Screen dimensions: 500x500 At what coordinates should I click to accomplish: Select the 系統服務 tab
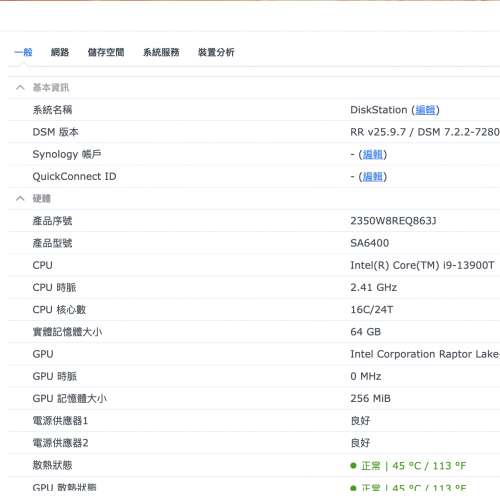(161, 52)
